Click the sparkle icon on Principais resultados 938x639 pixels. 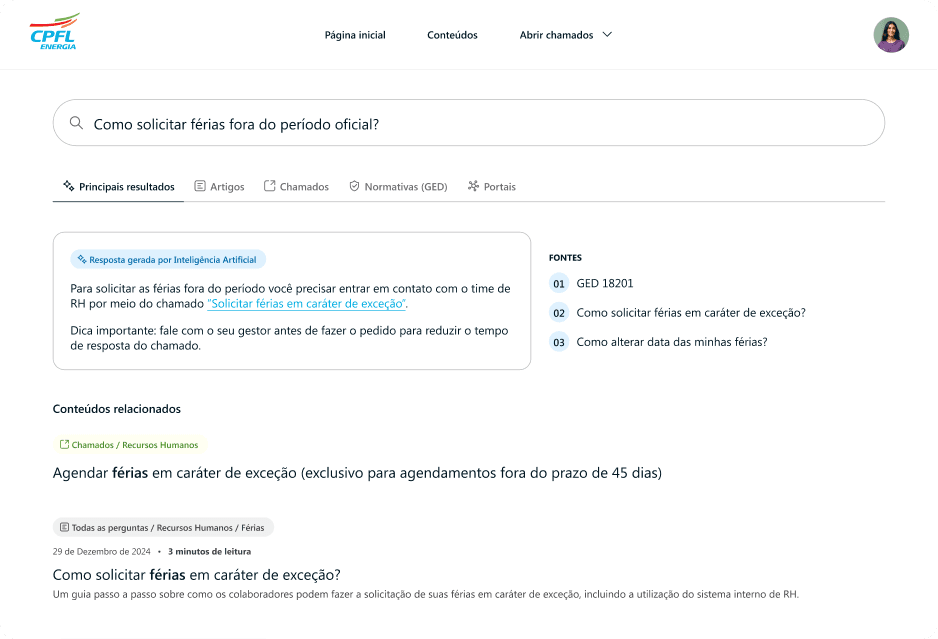click(69, 185)
